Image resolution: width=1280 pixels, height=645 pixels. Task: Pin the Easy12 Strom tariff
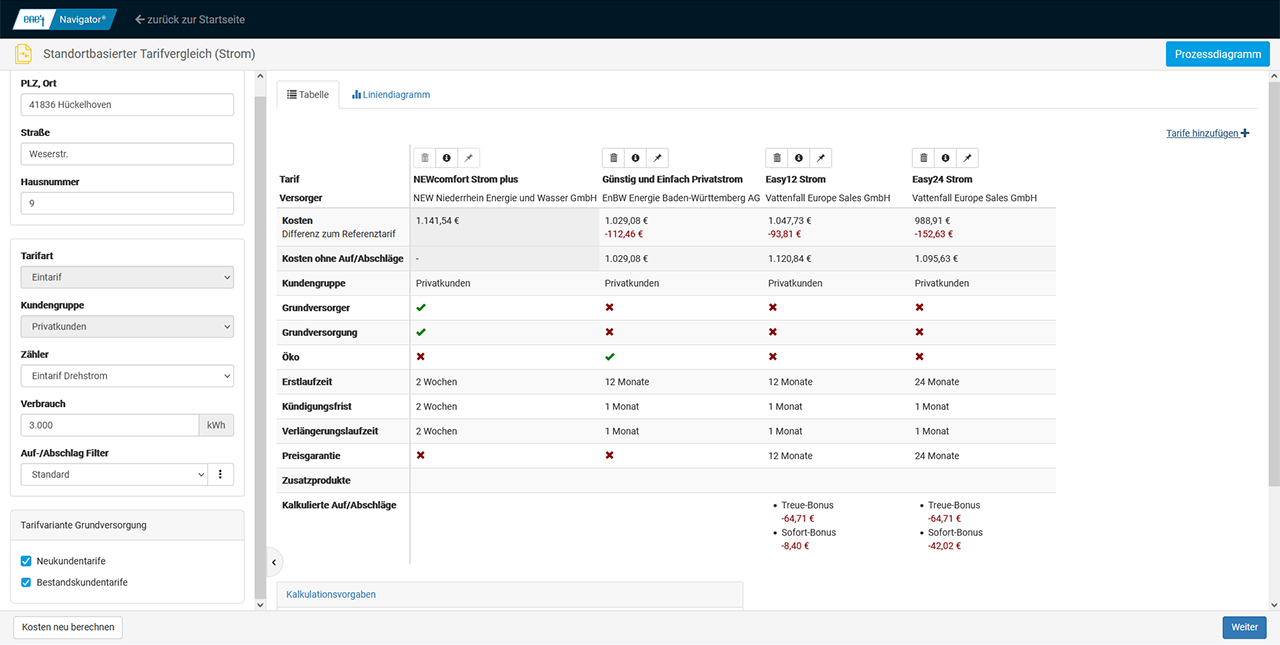[x=820, y=158]
